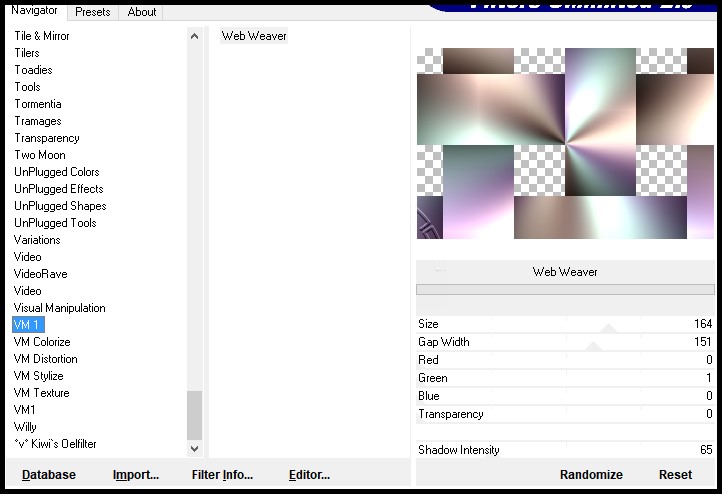Image resolution: width=722 pixels, height=494 pixels.
Task: Launch the Editor... button
Action: pyautogui.click(x=309, y=475)
